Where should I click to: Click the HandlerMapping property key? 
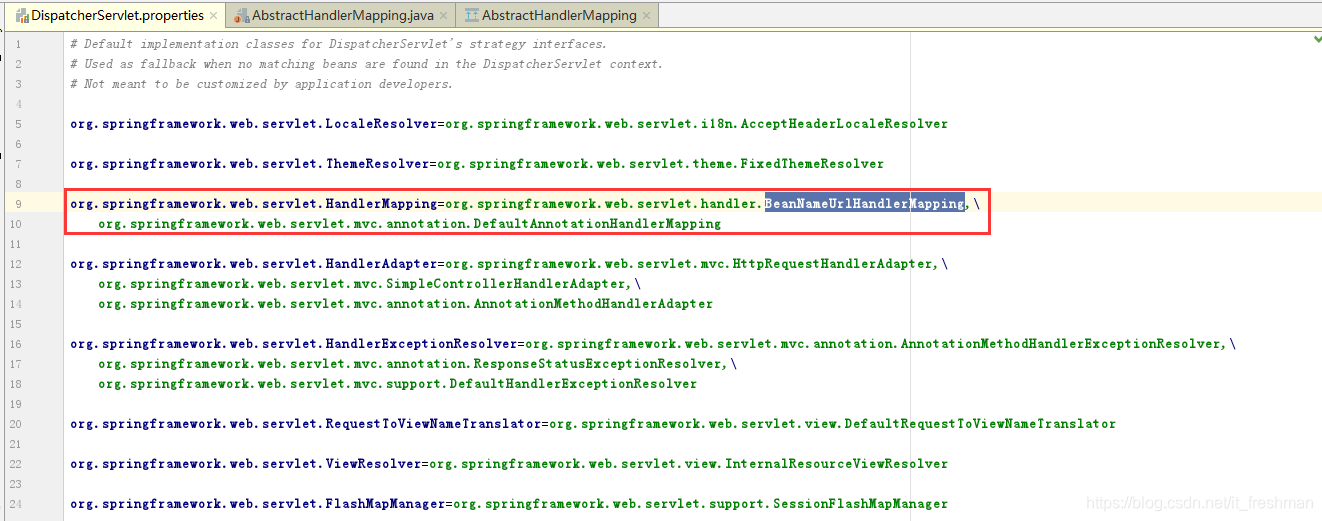click(x=254, y=203)
